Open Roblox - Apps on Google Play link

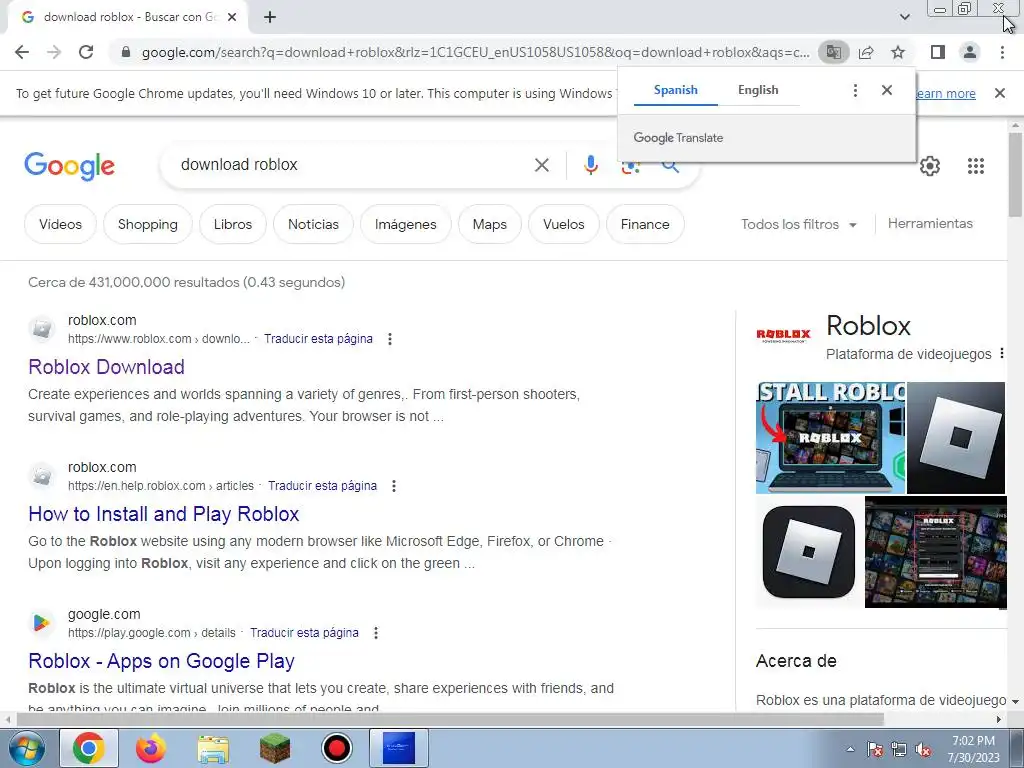(161, 661)
